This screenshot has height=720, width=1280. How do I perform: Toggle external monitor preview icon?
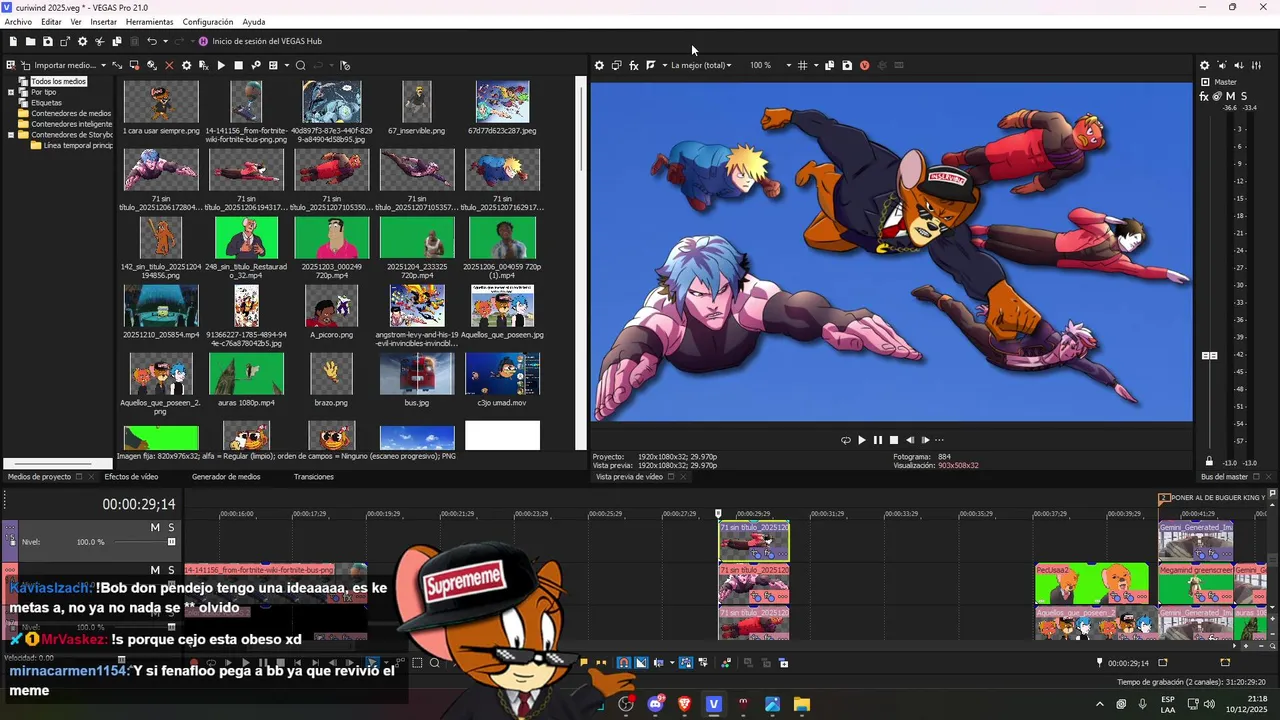616,65
